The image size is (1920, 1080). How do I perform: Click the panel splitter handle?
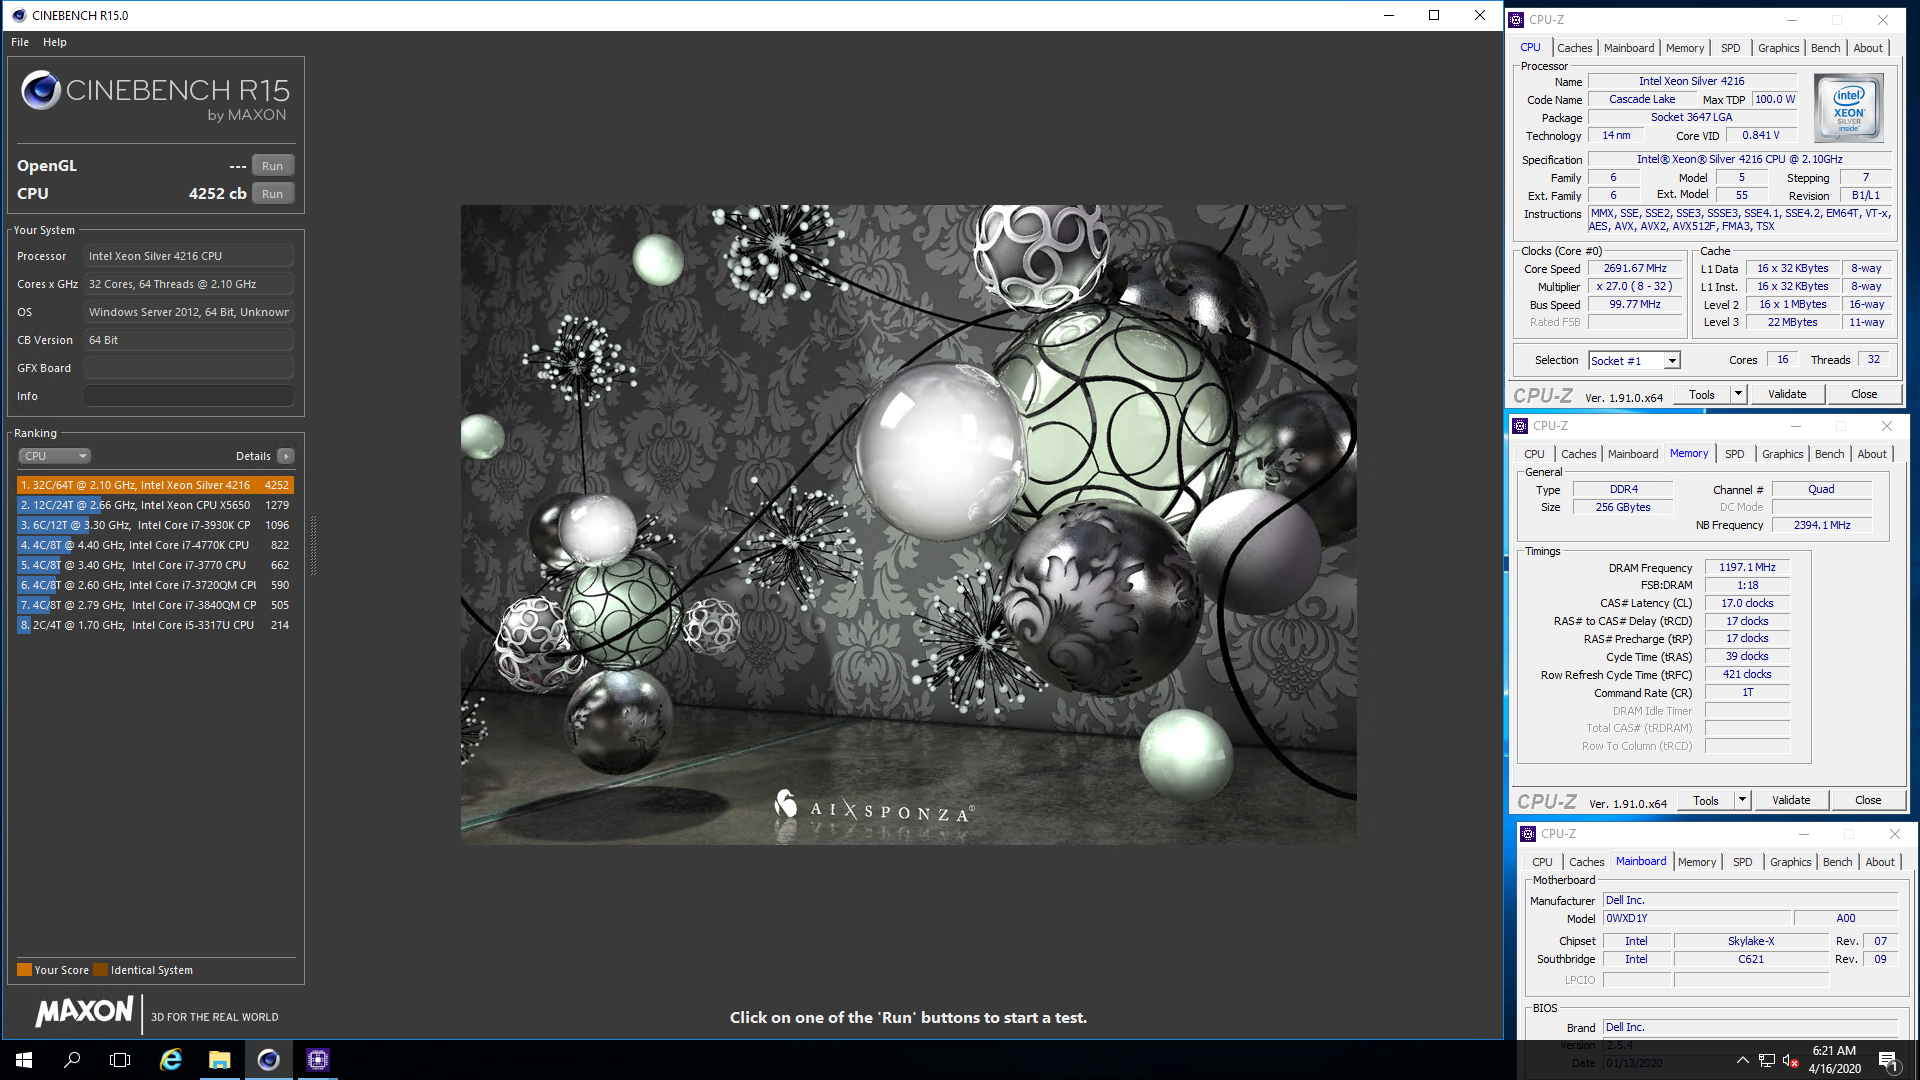(x=313, y=545)
